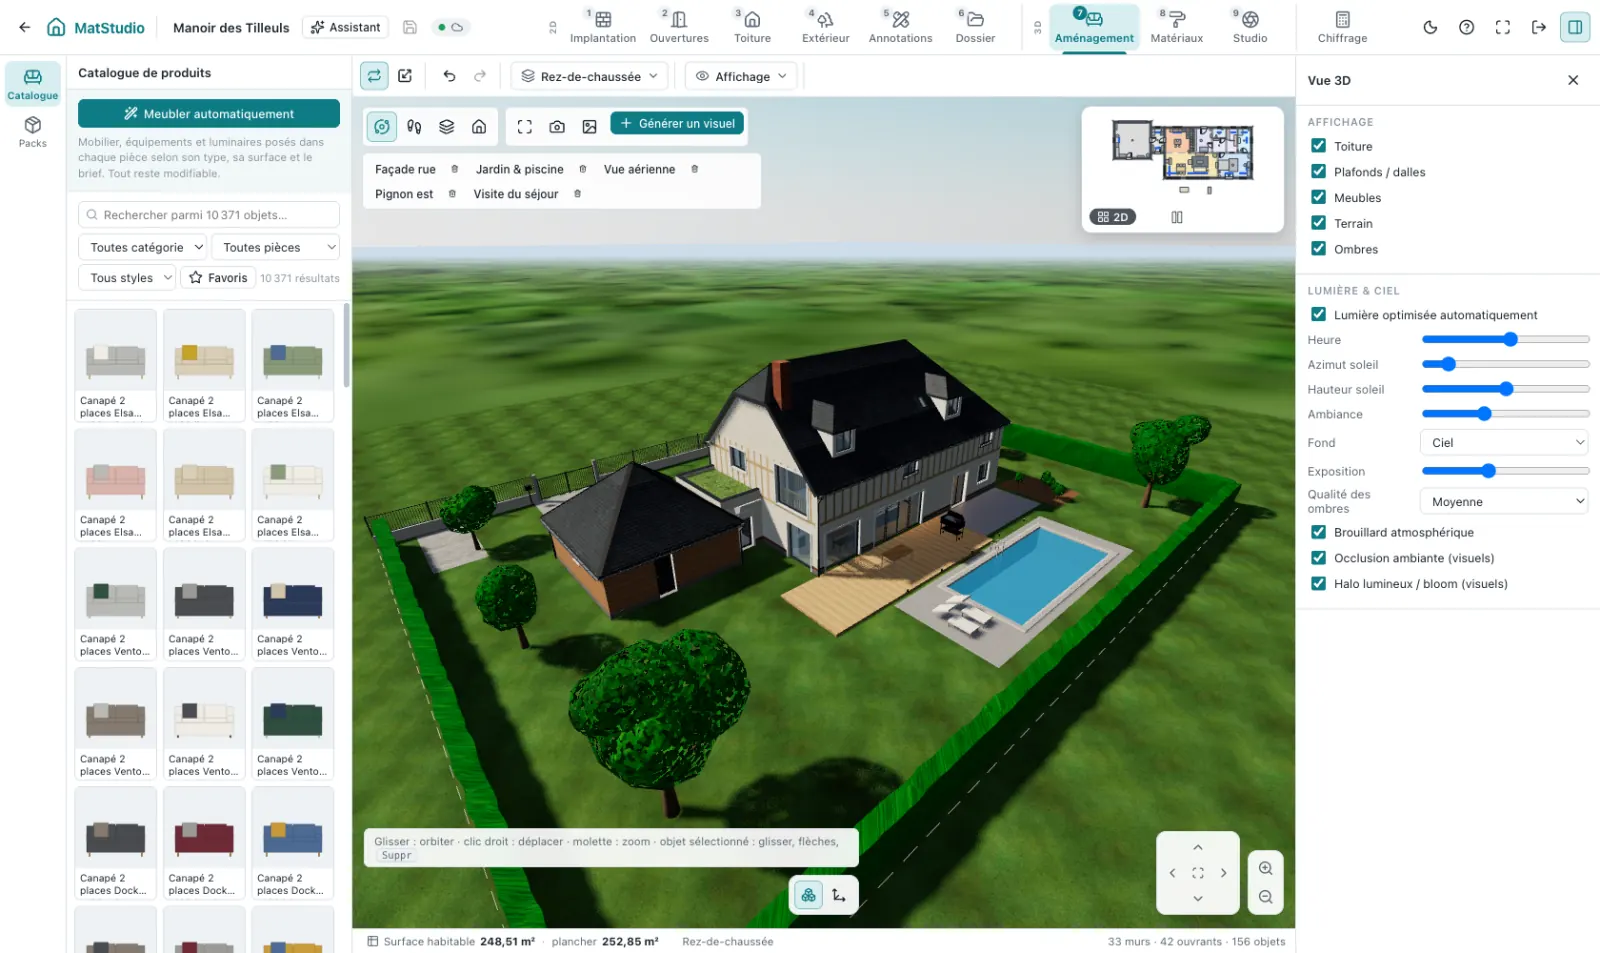Toggle the Ombres checkbox
The height and width of the screenshot is (953, 1600).
tap(1318, 249)
